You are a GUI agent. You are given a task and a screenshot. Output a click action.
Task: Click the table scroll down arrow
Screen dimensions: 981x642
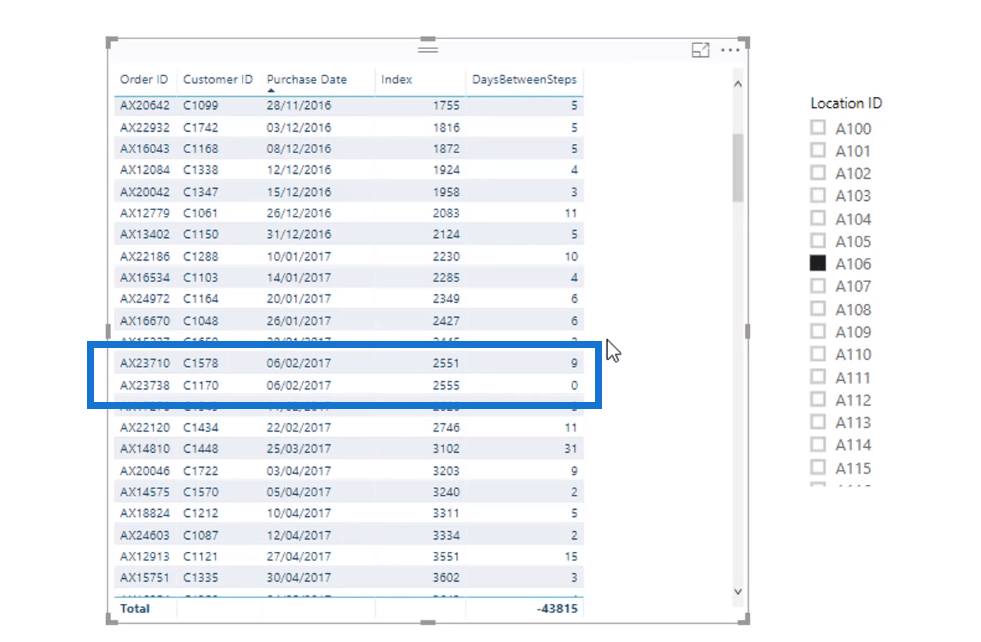[738, 591]
